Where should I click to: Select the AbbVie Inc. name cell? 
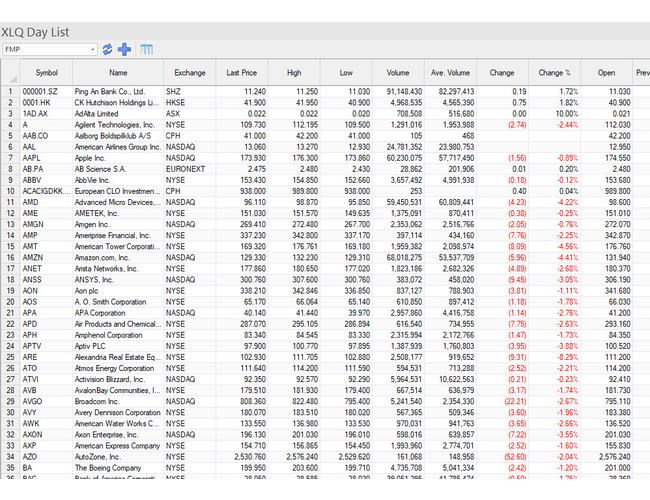pos(118,180)
